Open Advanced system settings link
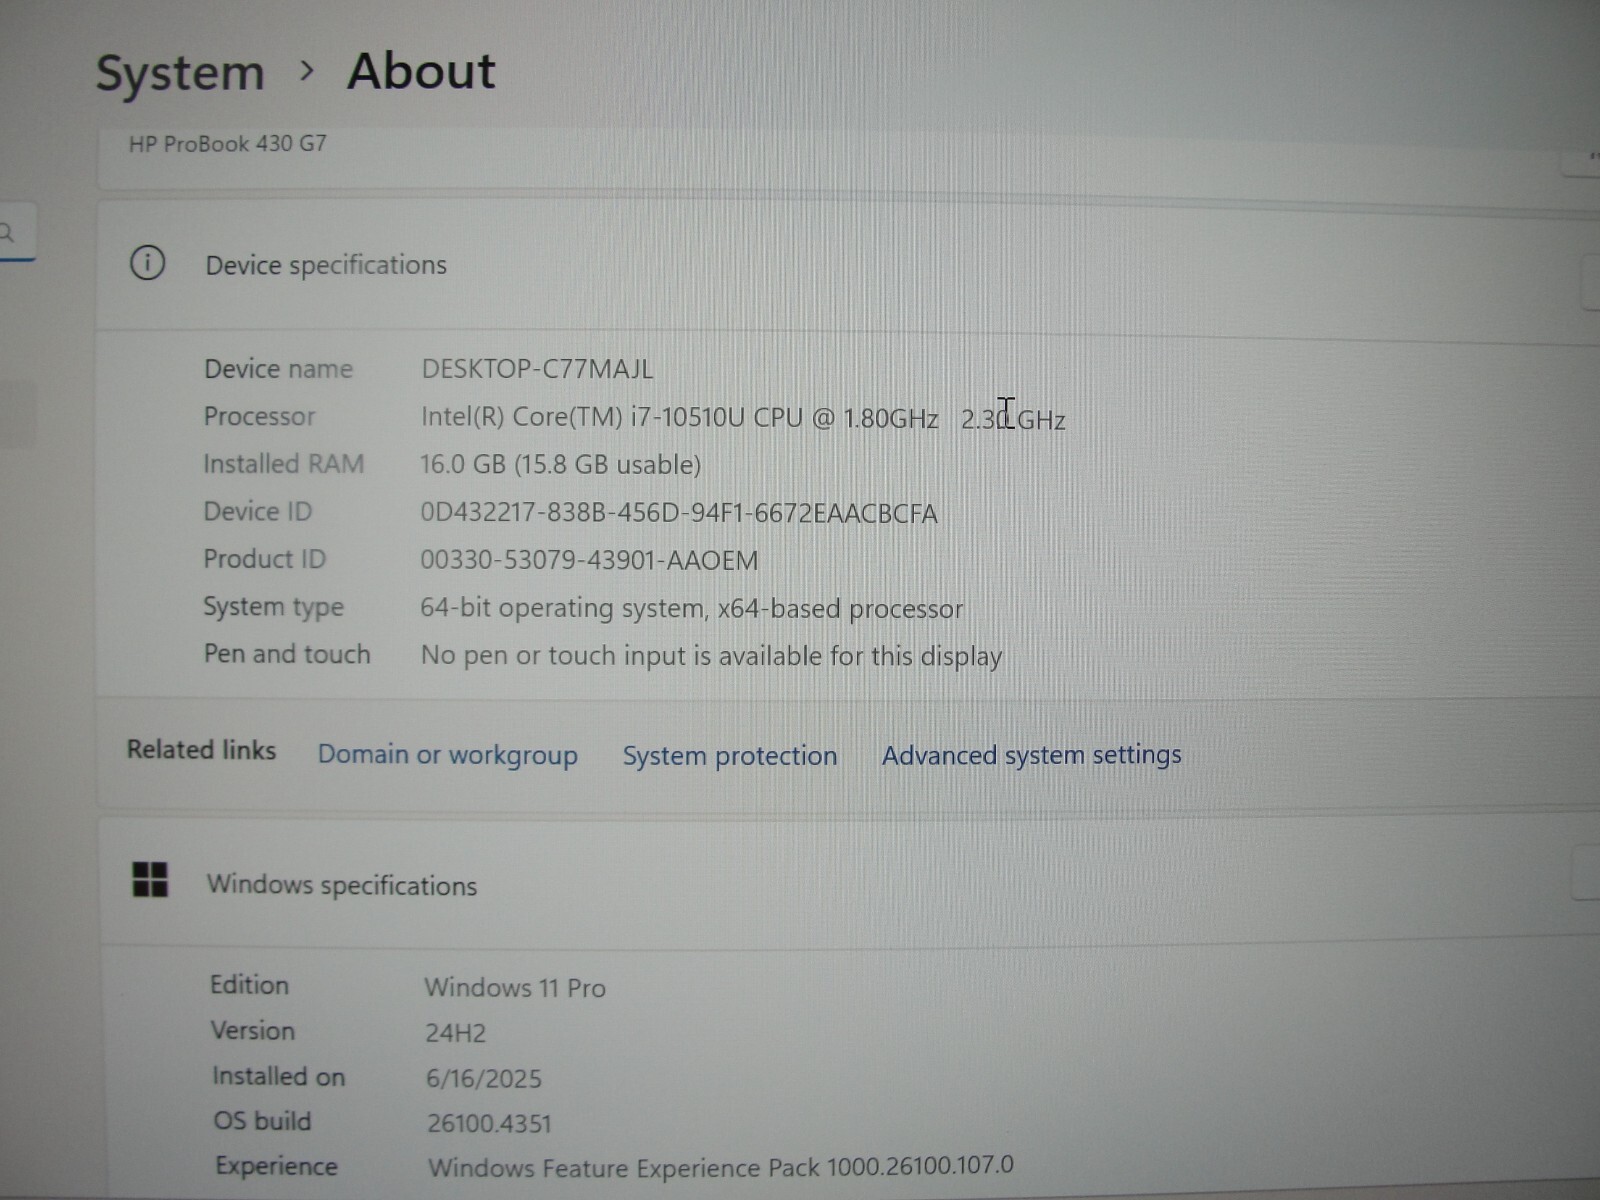This screenshot has width=1600, height=1200. (x=1032, y=754)
